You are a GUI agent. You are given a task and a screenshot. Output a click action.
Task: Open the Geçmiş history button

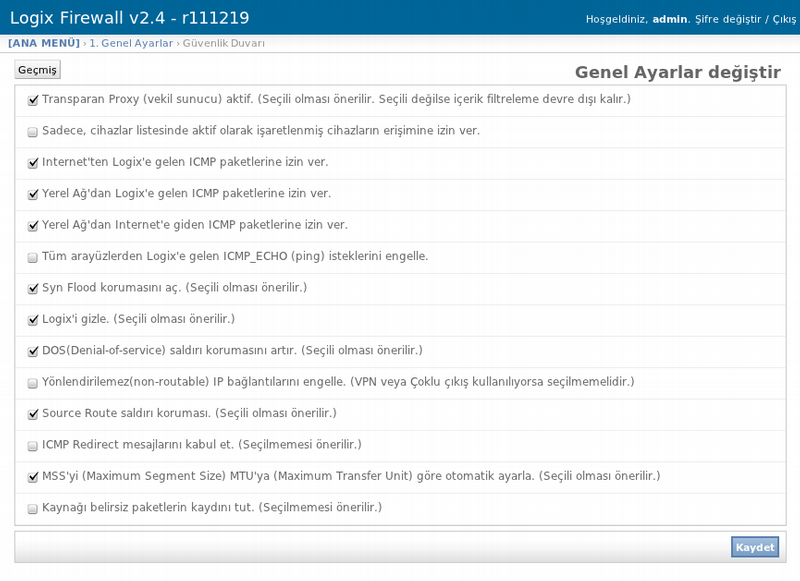37,70
